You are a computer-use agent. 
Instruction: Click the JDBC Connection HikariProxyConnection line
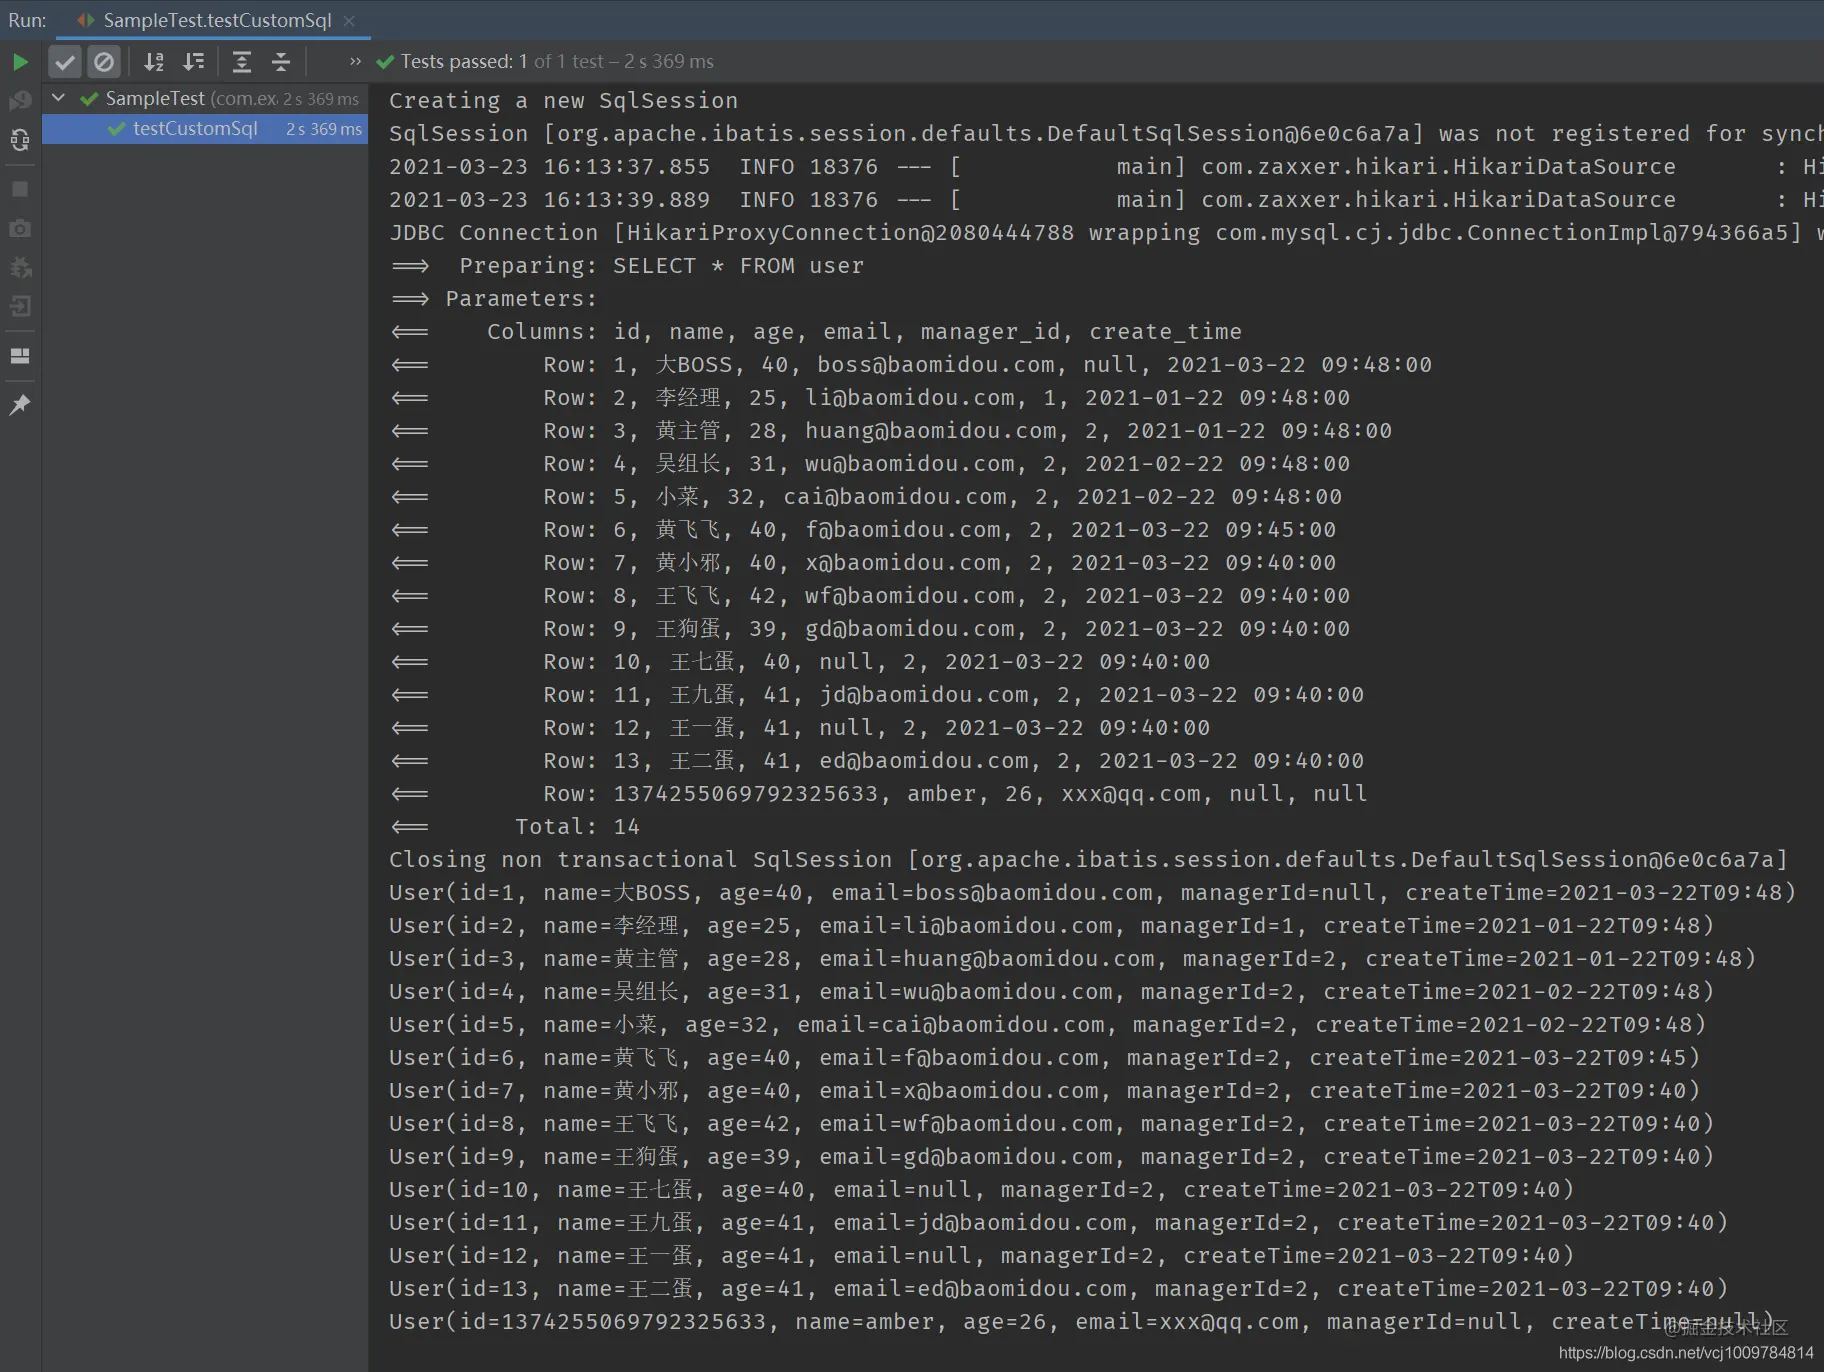click(x=1106, y=233)
